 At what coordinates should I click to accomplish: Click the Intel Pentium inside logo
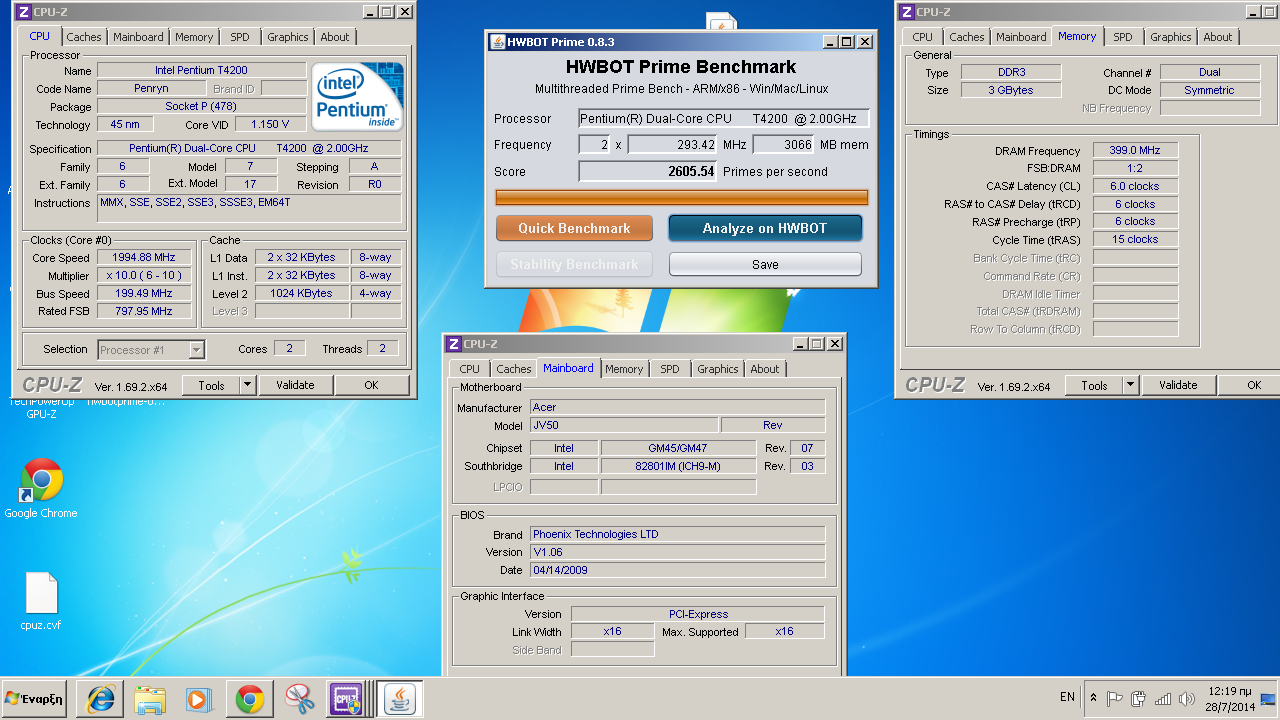pos(358,96)
